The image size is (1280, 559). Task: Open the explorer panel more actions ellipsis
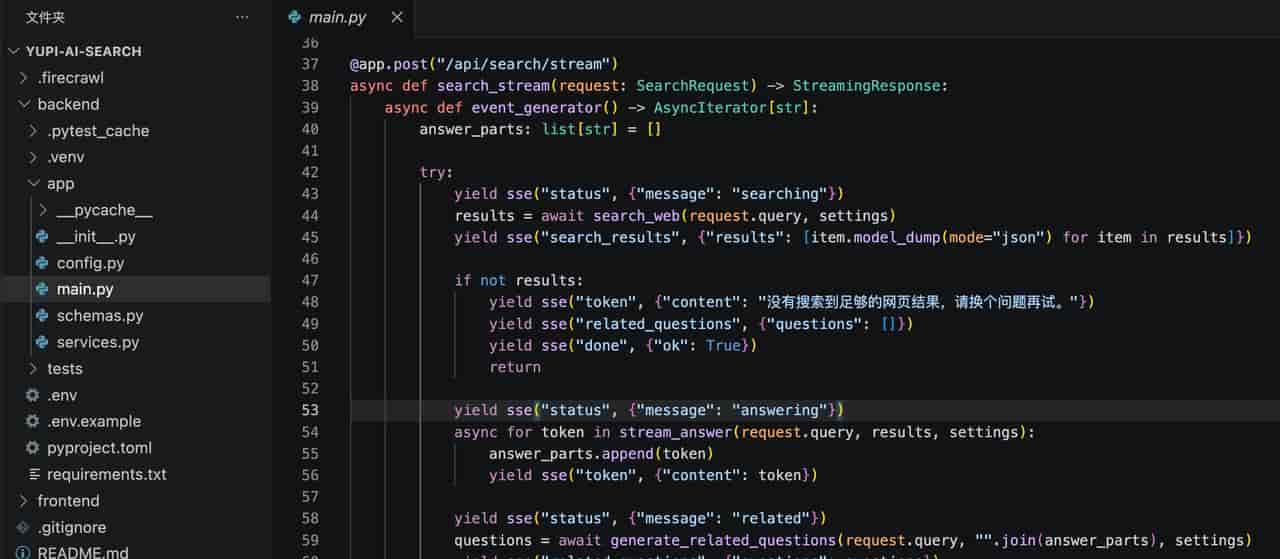(242, 17)
